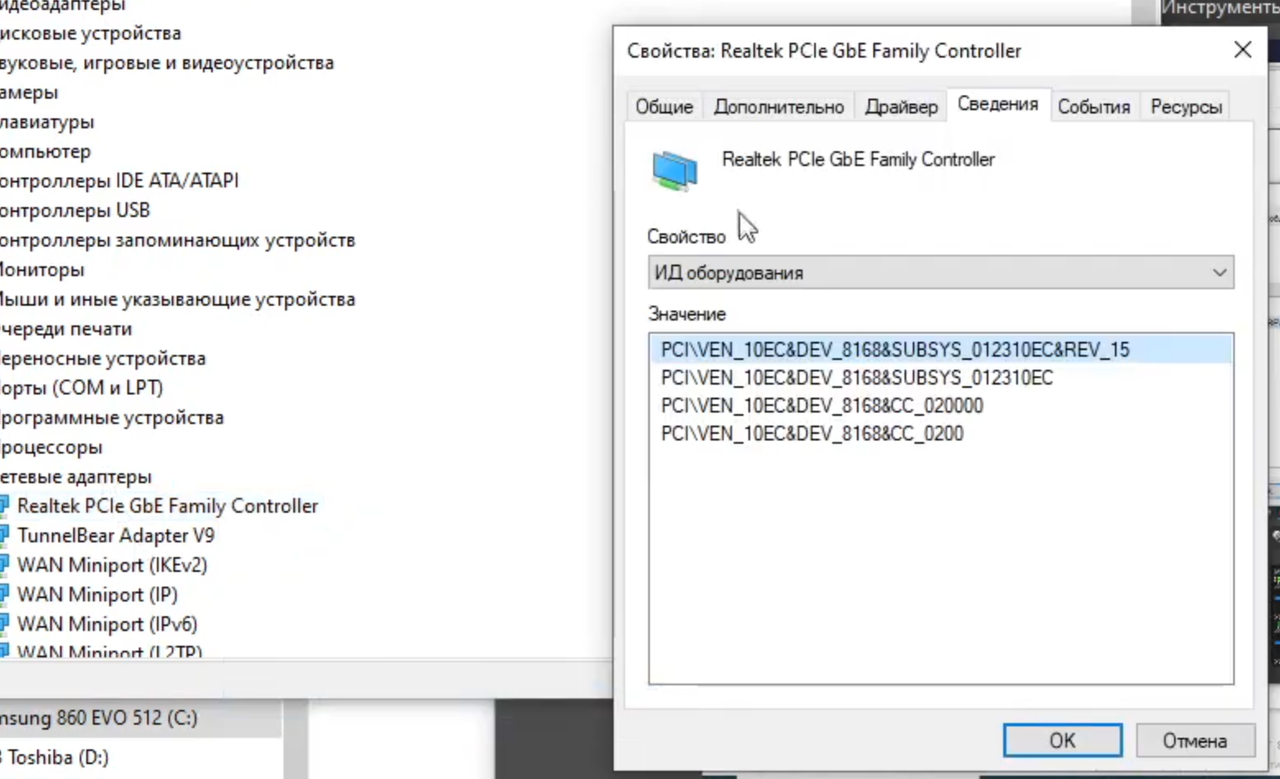Screen dimensions: 1280x779
Task: Select value PCI\VEN_10EC&DEV_8168&SUBSYS_012310EC without REV
Action: point(857,378)
